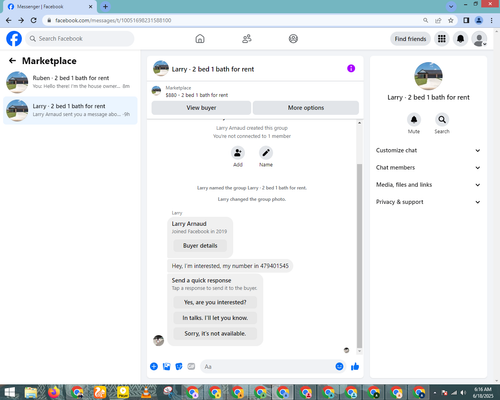Open the Chrome three-dot menu
This screenshot has width=500, height=400.
click(491, 20)
